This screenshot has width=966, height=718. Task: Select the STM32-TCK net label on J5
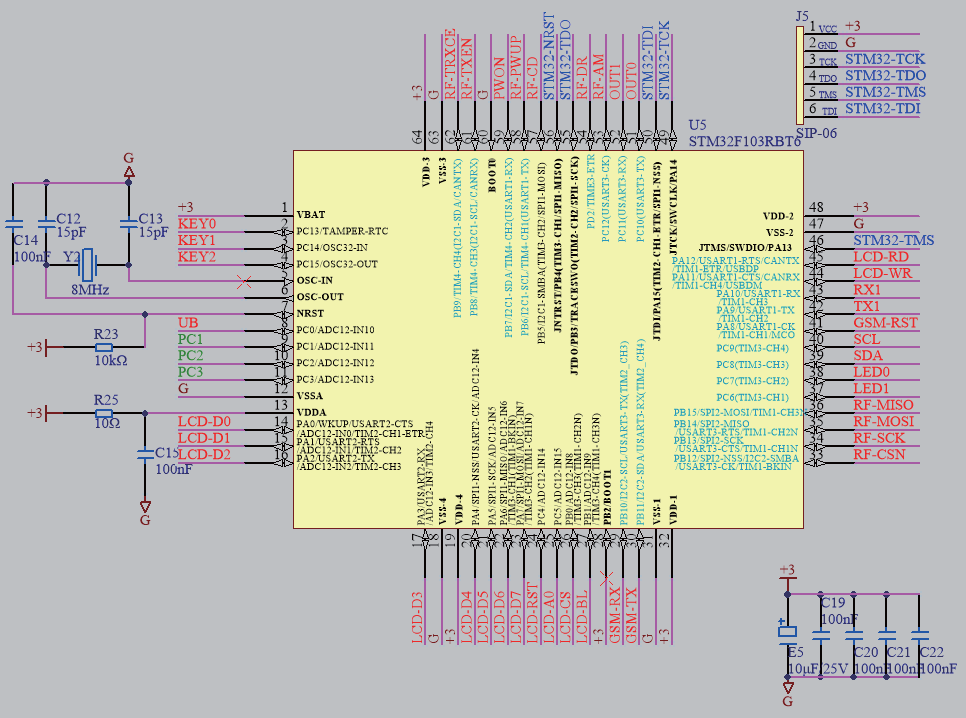(x=887, y=58)
